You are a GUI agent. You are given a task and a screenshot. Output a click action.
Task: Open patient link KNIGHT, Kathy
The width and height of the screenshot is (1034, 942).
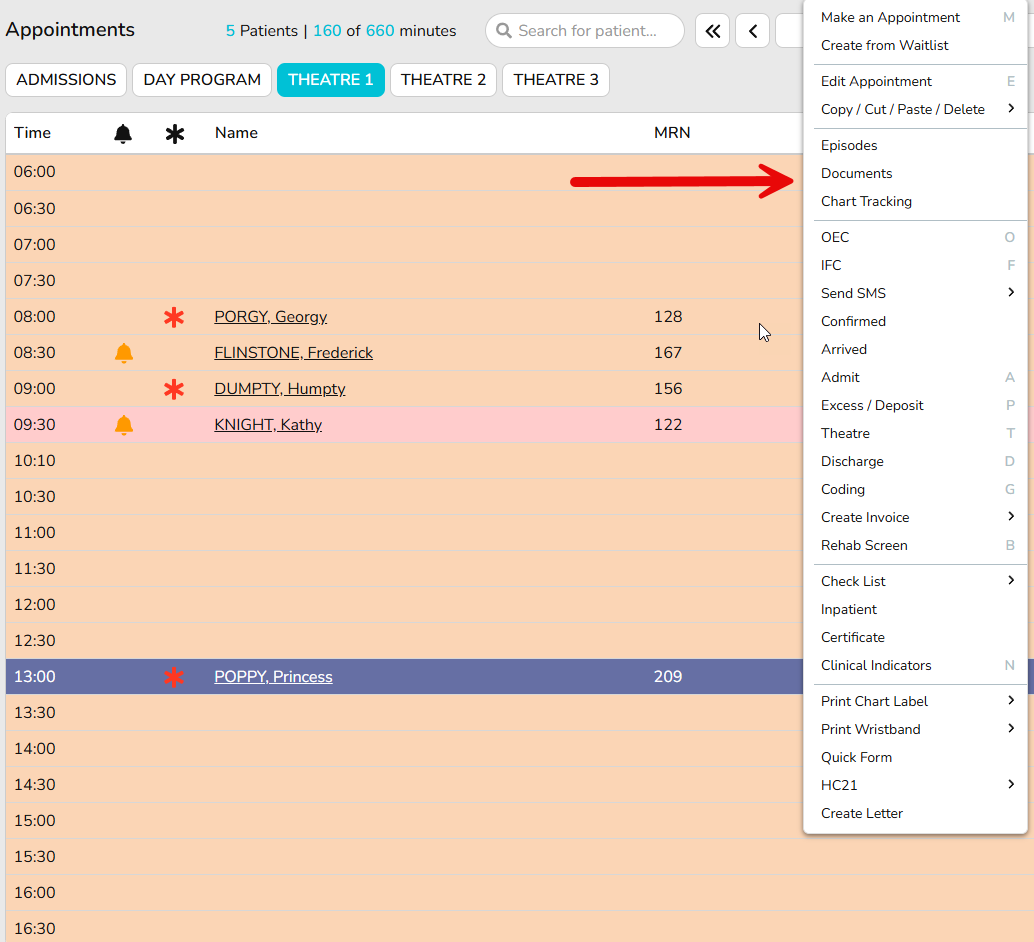click(268, 425)
